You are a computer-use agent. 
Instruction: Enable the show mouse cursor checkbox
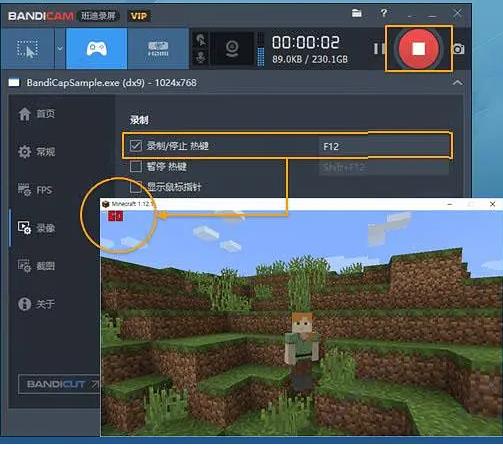[x=136, y=187]
